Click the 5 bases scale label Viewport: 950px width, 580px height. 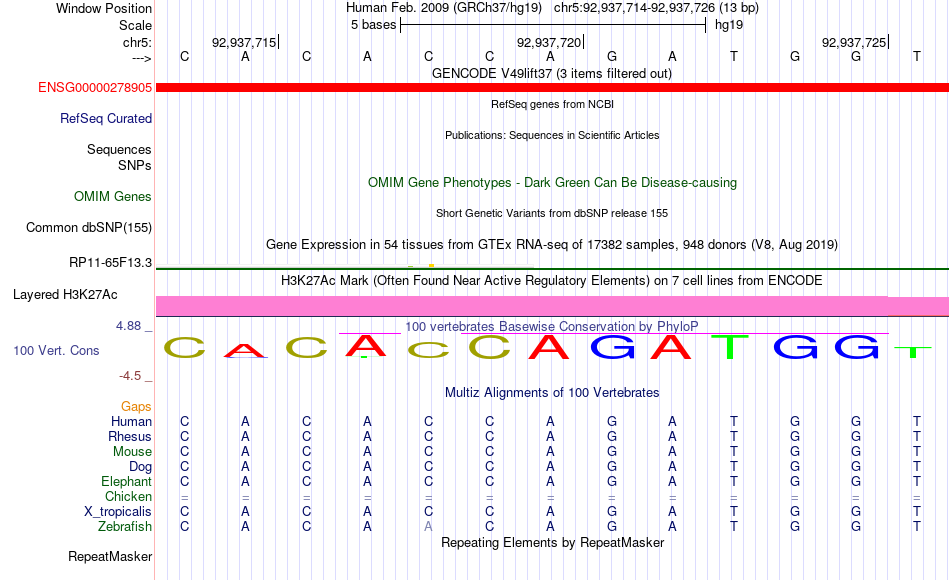coord(373,25)
